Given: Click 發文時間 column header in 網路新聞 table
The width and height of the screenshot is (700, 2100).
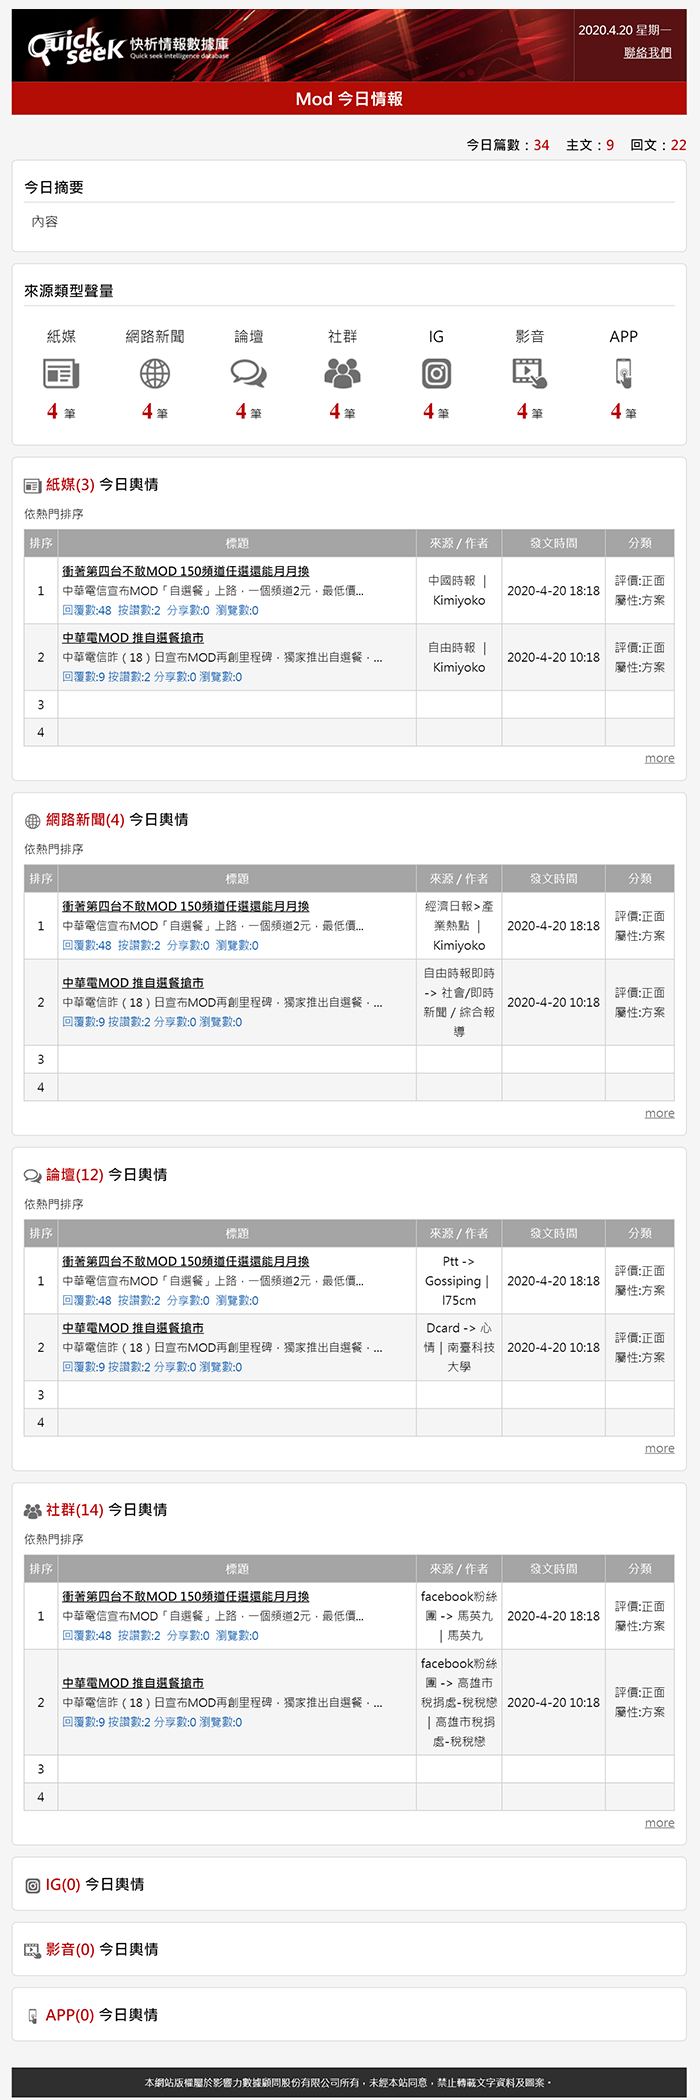Looking at the screenshot, I should (553, 878).
